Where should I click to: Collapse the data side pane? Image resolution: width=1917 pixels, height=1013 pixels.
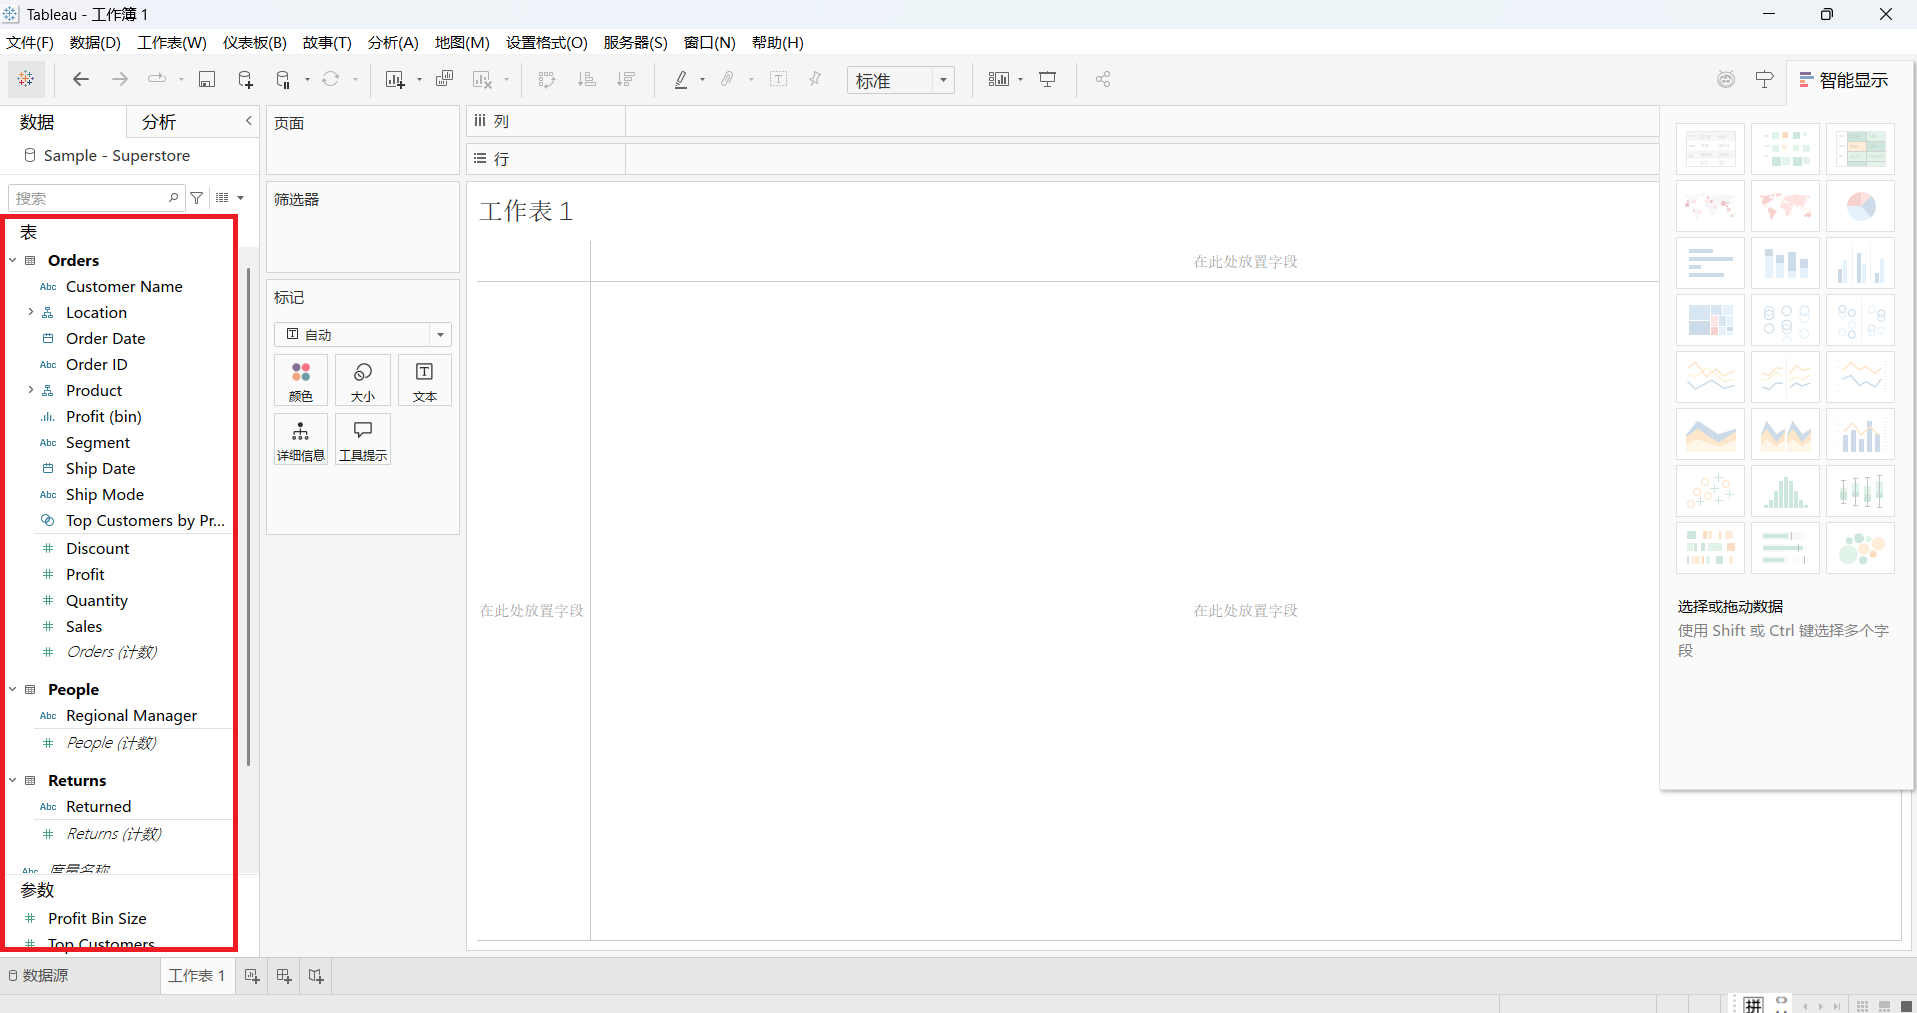point(249,121)
